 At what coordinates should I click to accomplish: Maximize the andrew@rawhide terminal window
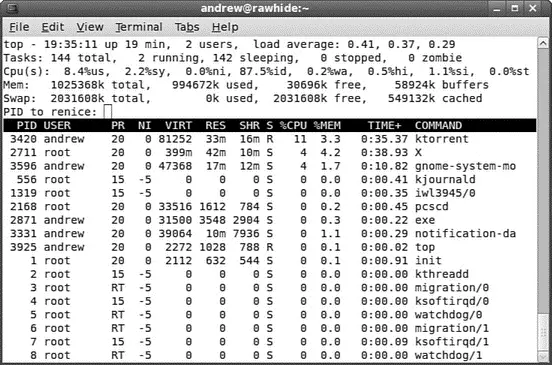click(515, 8)
